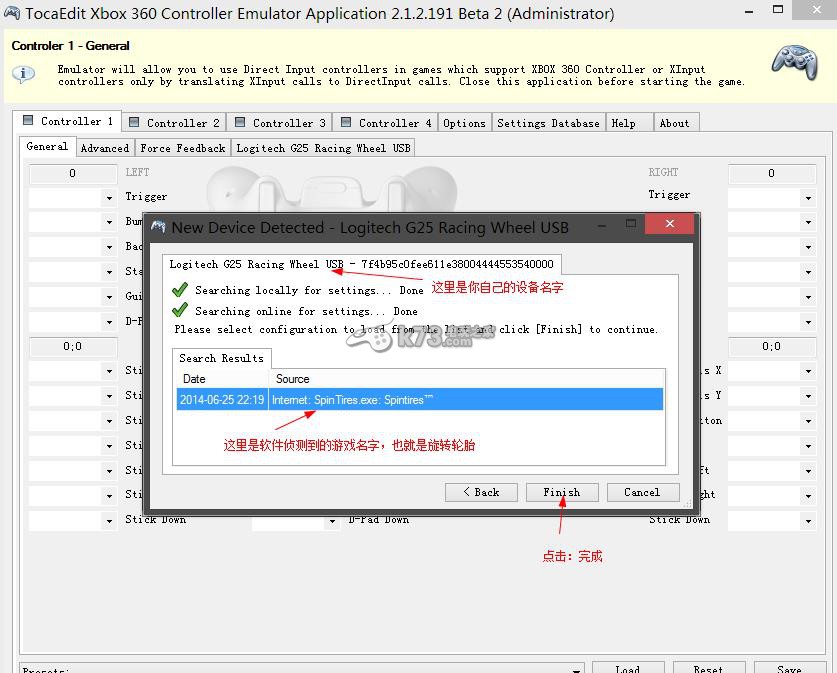This screenshot has height=673, width=837.
Task: Click the gamepad icon in the header
Action: pos(793,61)
